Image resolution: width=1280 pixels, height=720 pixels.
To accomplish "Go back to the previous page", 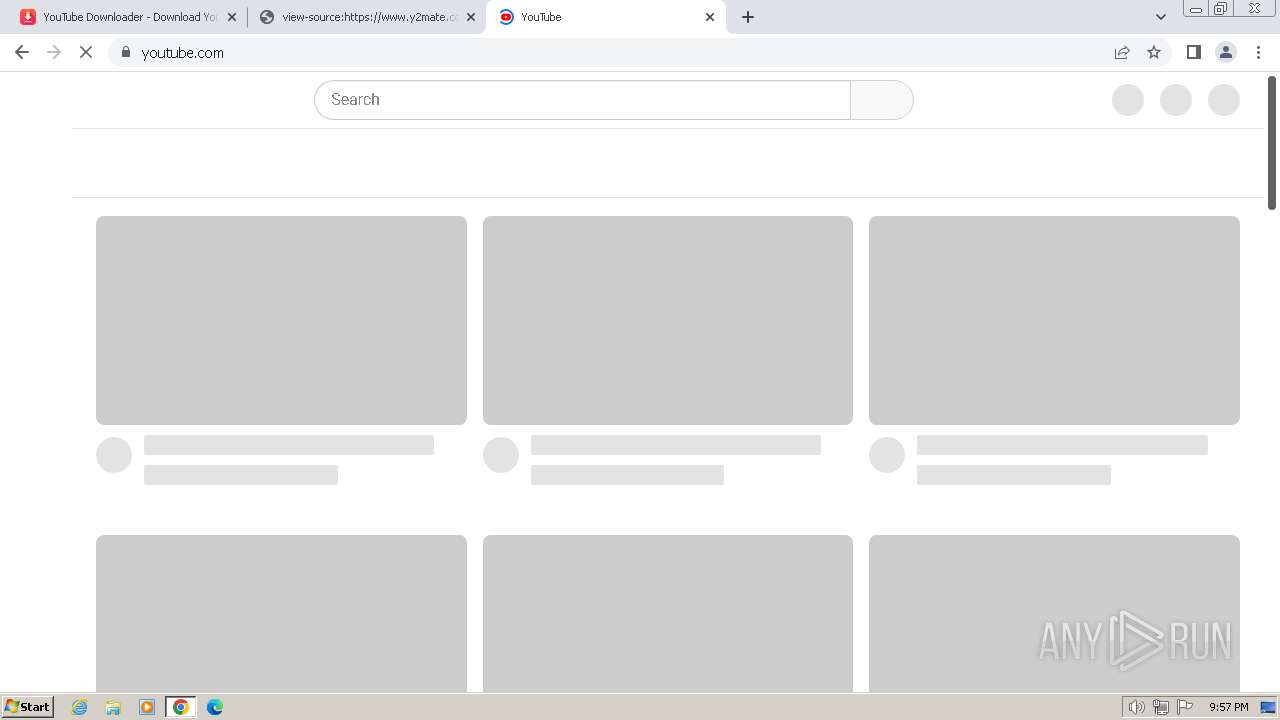I will tap(22, 52).
